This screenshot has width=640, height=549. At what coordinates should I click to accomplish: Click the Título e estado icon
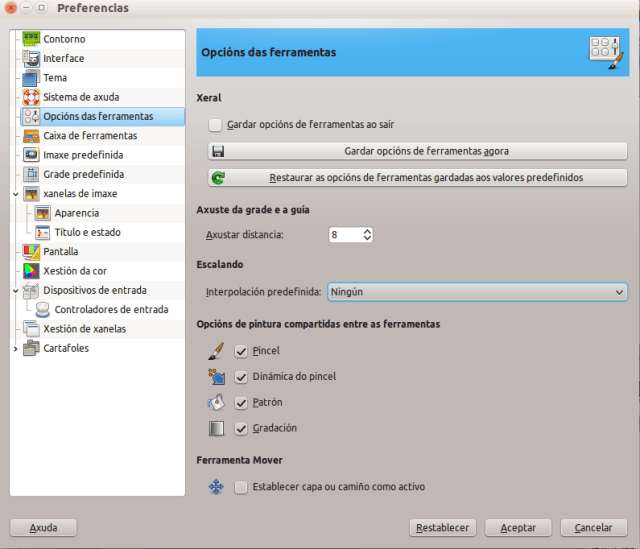[42, 232]
